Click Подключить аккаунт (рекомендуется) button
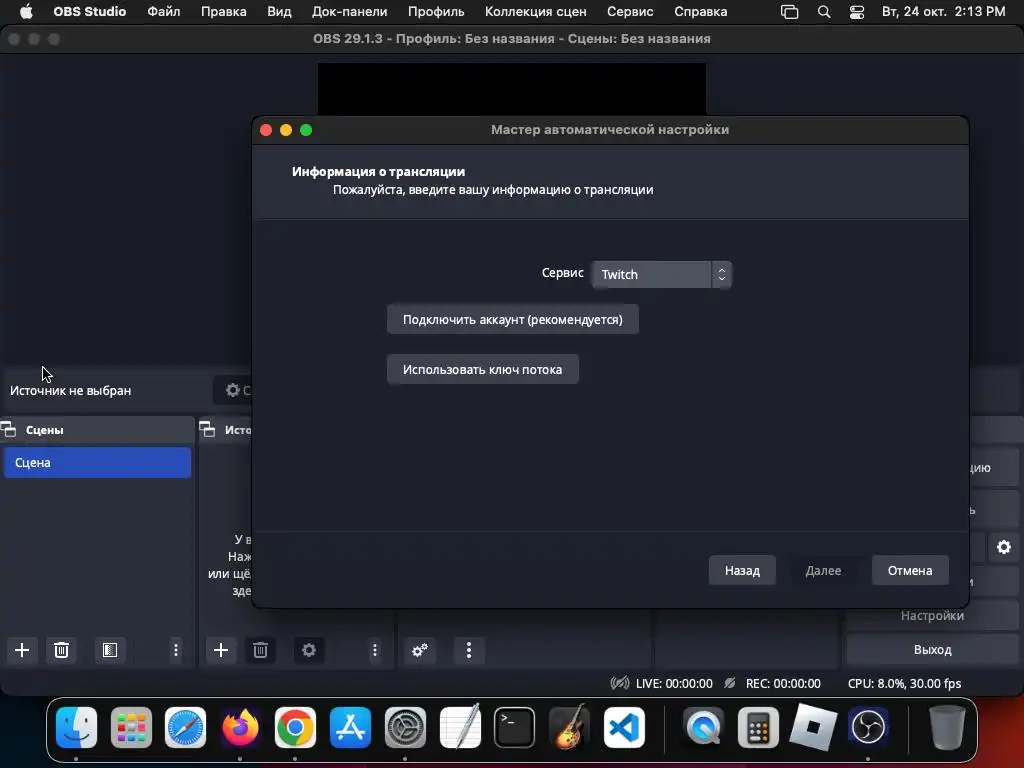Screen dimensions: 1024x768 (513, 319)
